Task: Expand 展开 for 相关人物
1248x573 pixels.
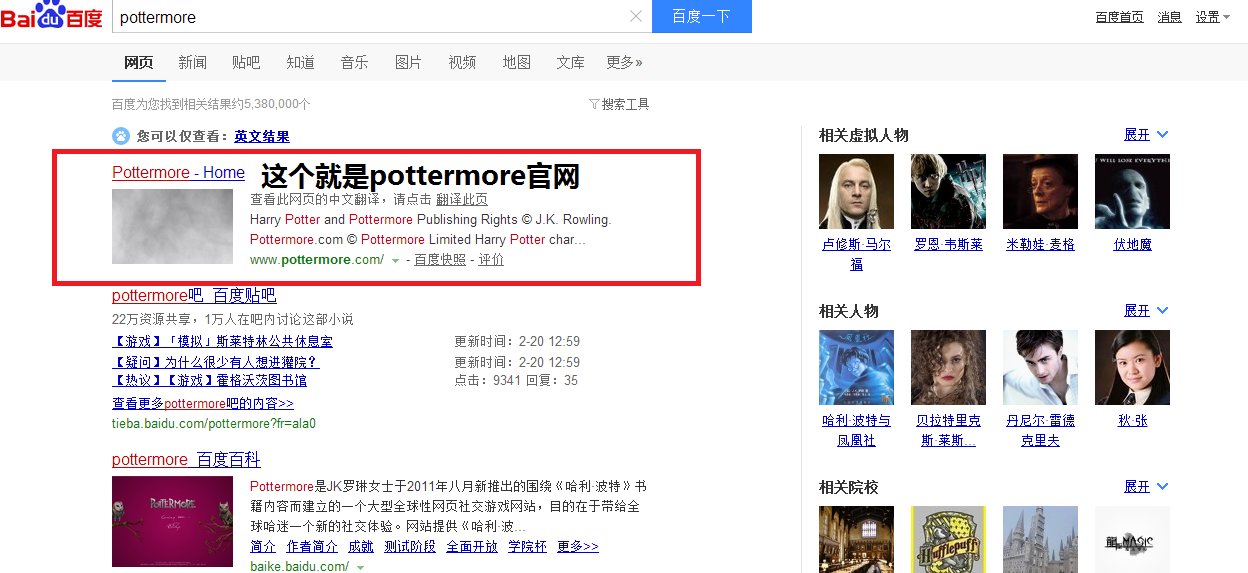Action: tap(1146, 311)
